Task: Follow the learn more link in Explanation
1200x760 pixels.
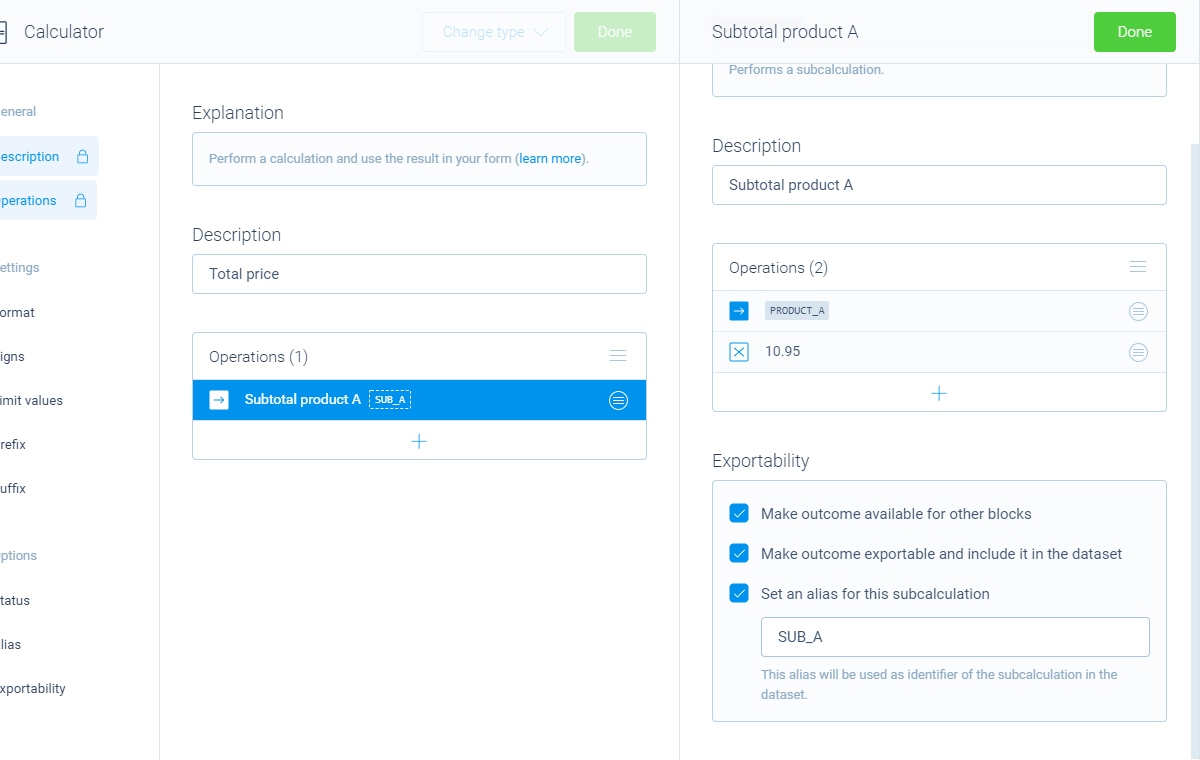Action: tap(550, 159)
